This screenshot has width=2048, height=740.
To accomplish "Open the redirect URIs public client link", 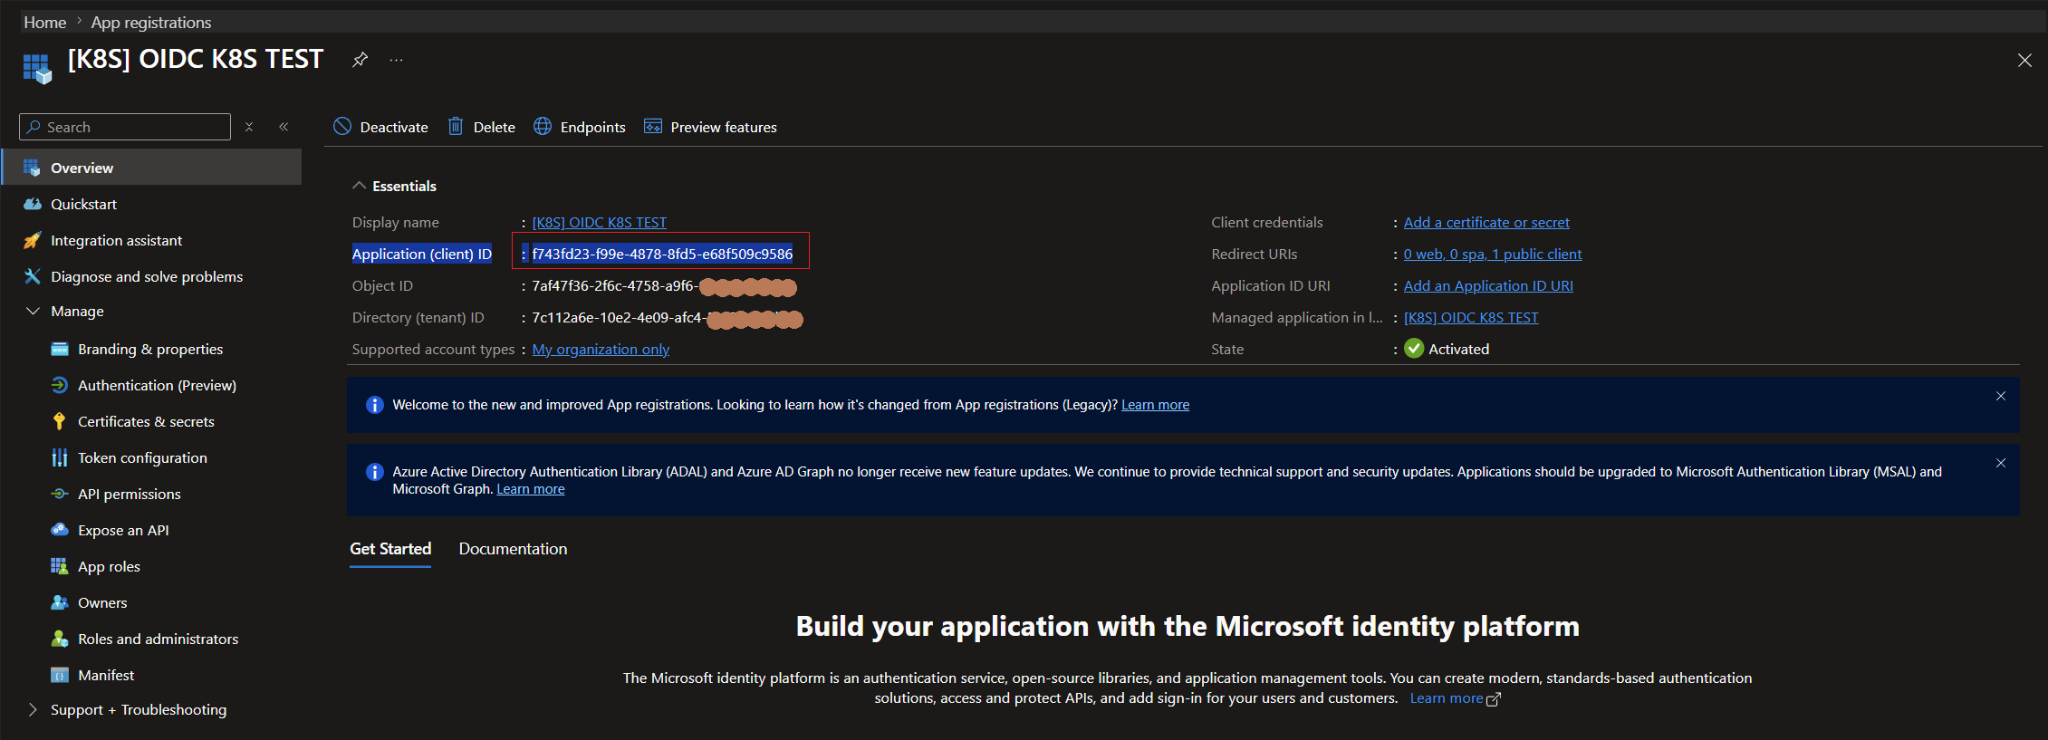I will click(1492, 254).
